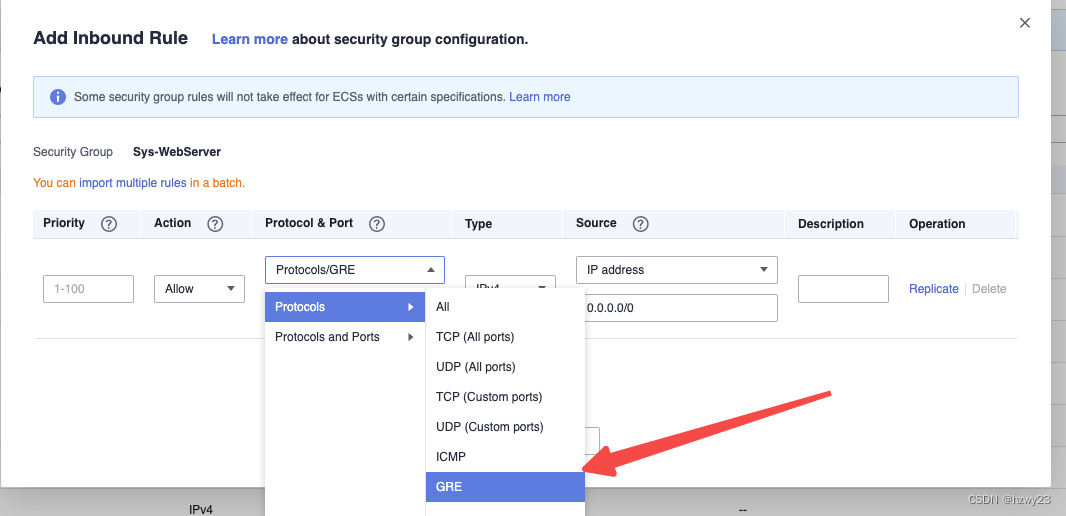Open Learn more link beside dialog title

click(250, 39)
